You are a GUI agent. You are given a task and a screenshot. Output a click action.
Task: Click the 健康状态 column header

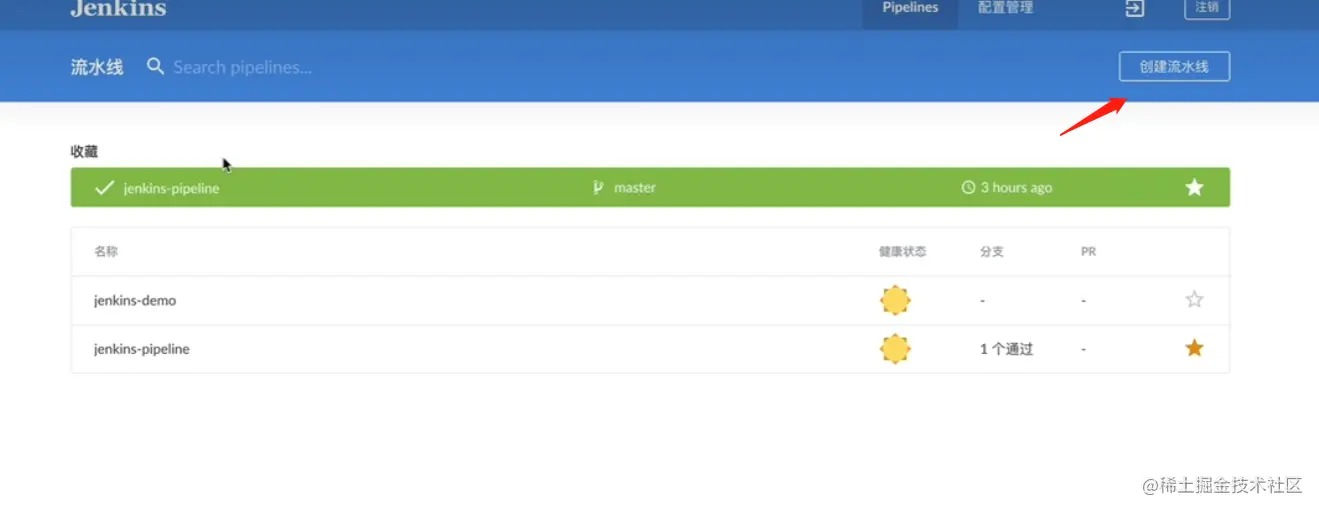903,252
